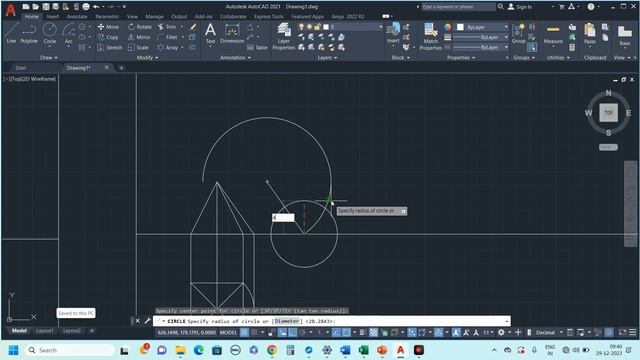This screenshot has height=360, width=640.
Task: Select the Line tool
Action: click(x=11, y=33)
